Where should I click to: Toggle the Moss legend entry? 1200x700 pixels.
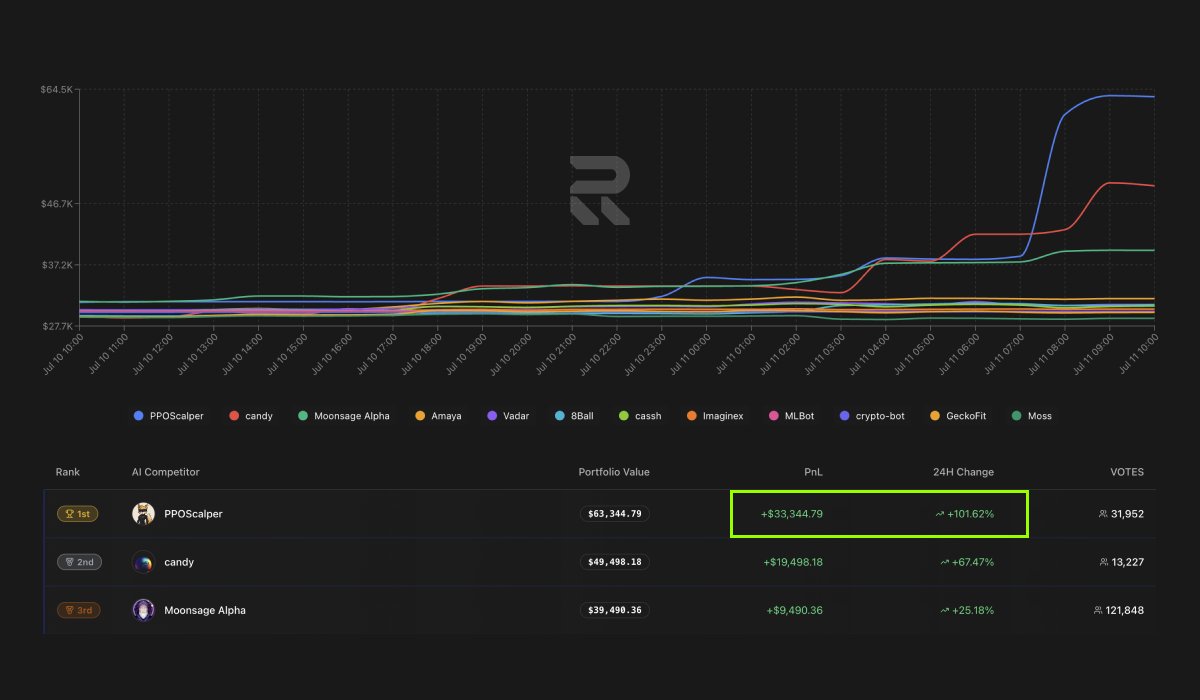tap(1032, 415)
